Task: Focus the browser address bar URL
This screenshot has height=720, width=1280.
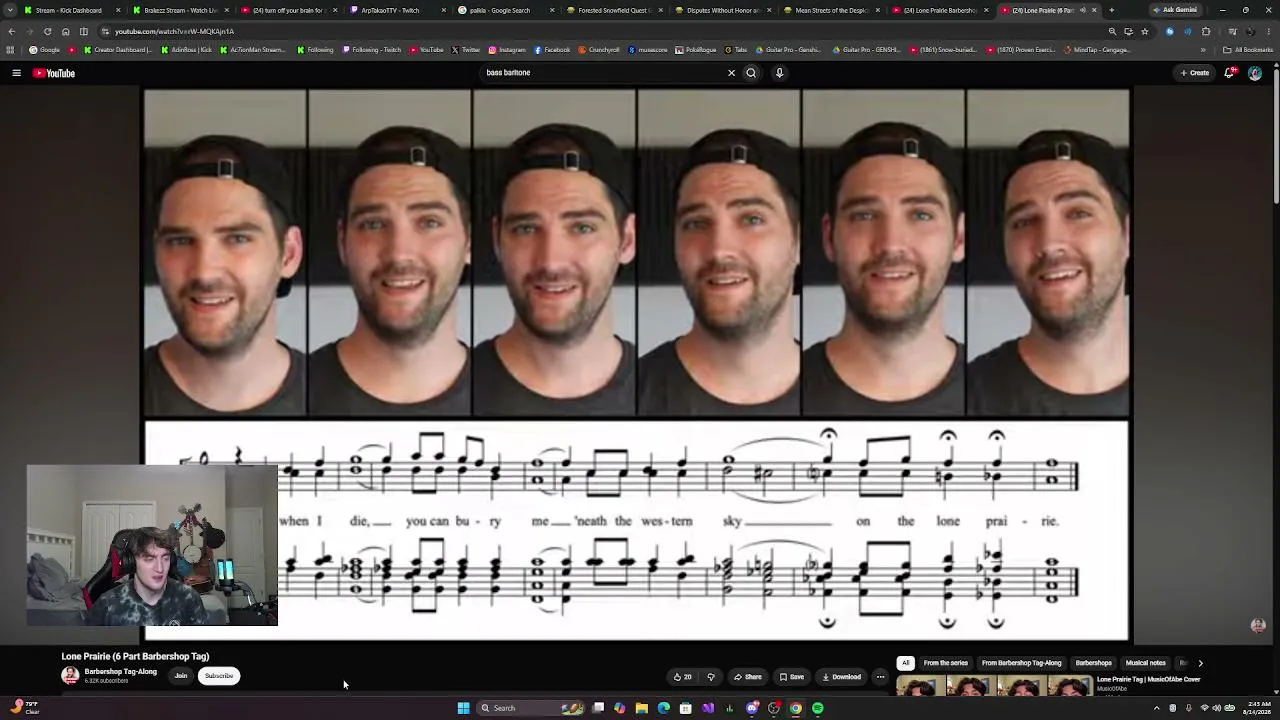Action: [x=174, y=31]
